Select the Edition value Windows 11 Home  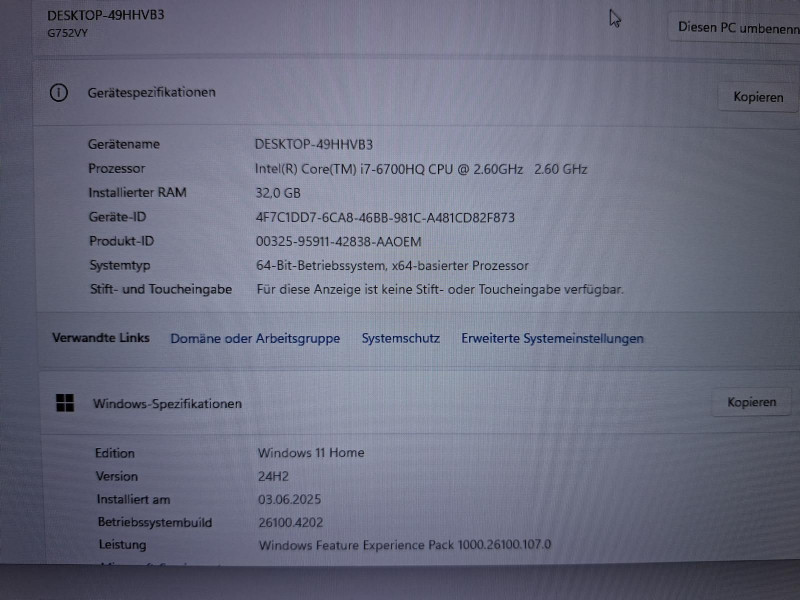[x=311, y=453]
